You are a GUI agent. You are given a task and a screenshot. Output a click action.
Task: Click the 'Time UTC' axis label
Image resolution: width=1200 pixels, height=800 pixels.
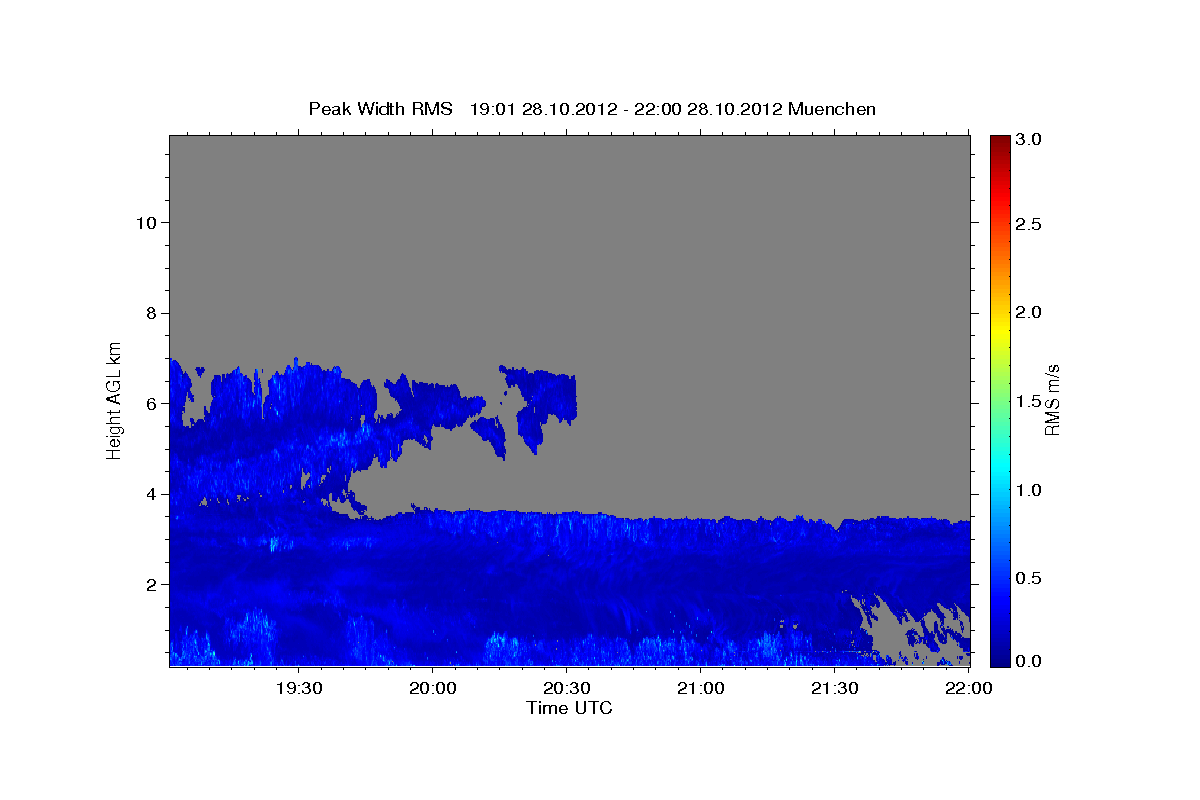569,708
